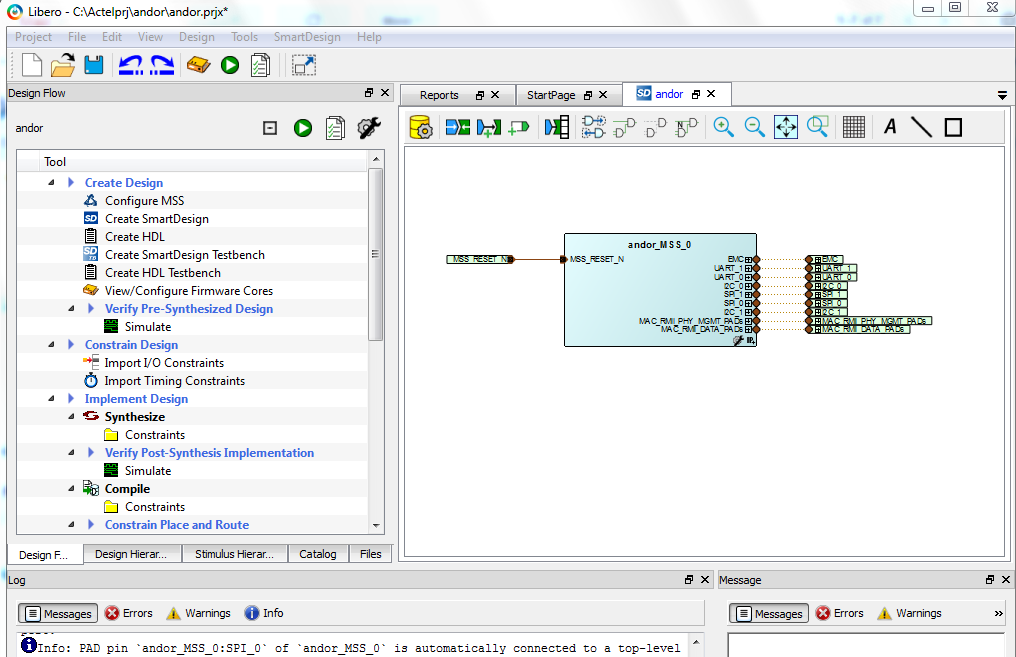Collapse the Constrain Design section
This screenshot has height=657, width=1016.
[x=51, y=345]
